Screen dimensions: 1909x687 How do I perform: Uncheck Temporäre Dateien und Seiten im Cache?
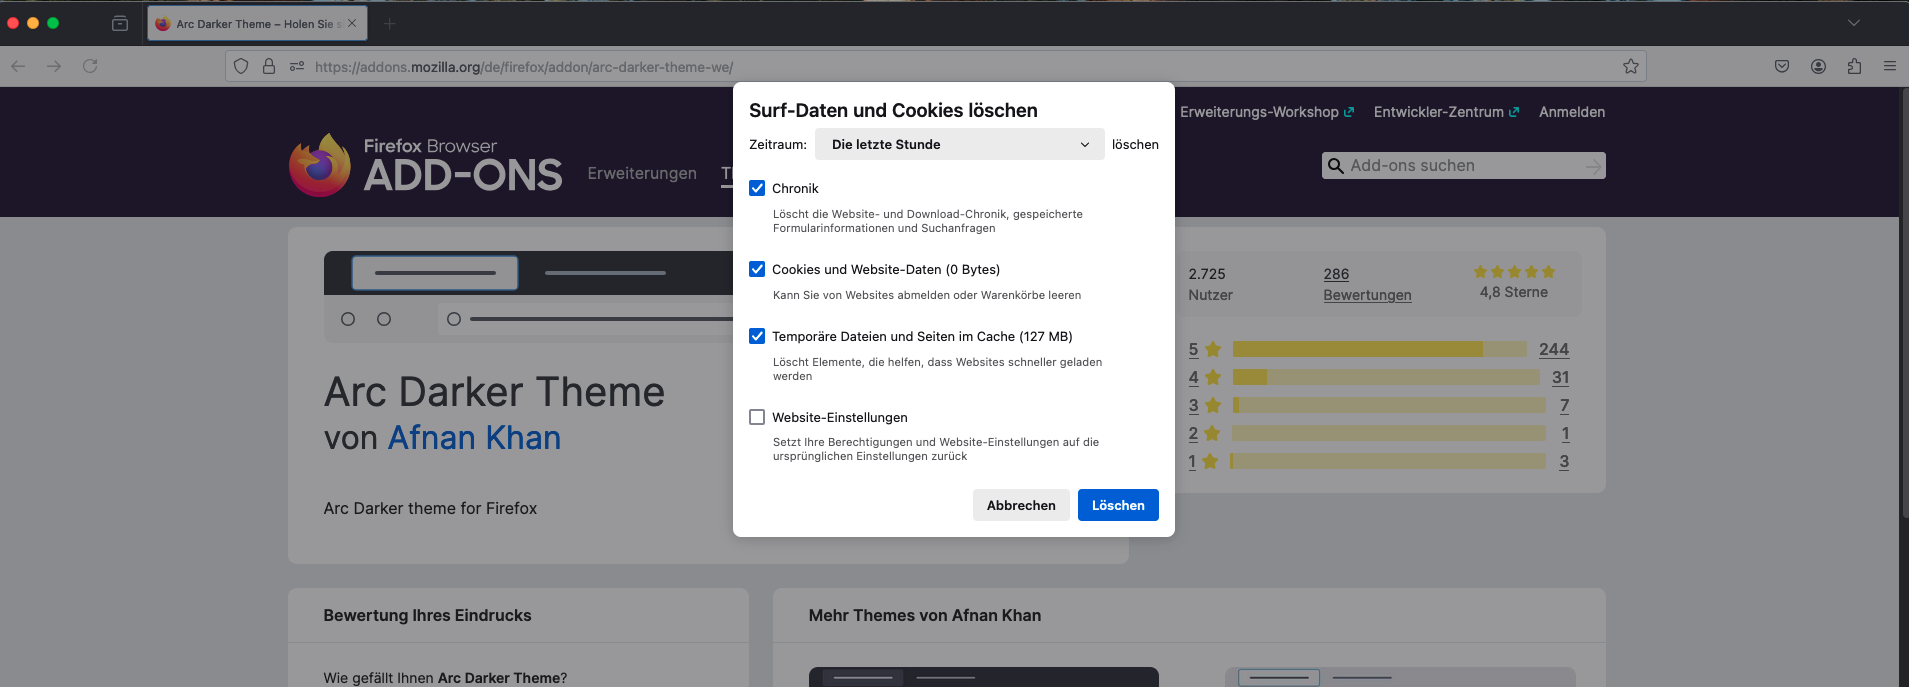757,336
